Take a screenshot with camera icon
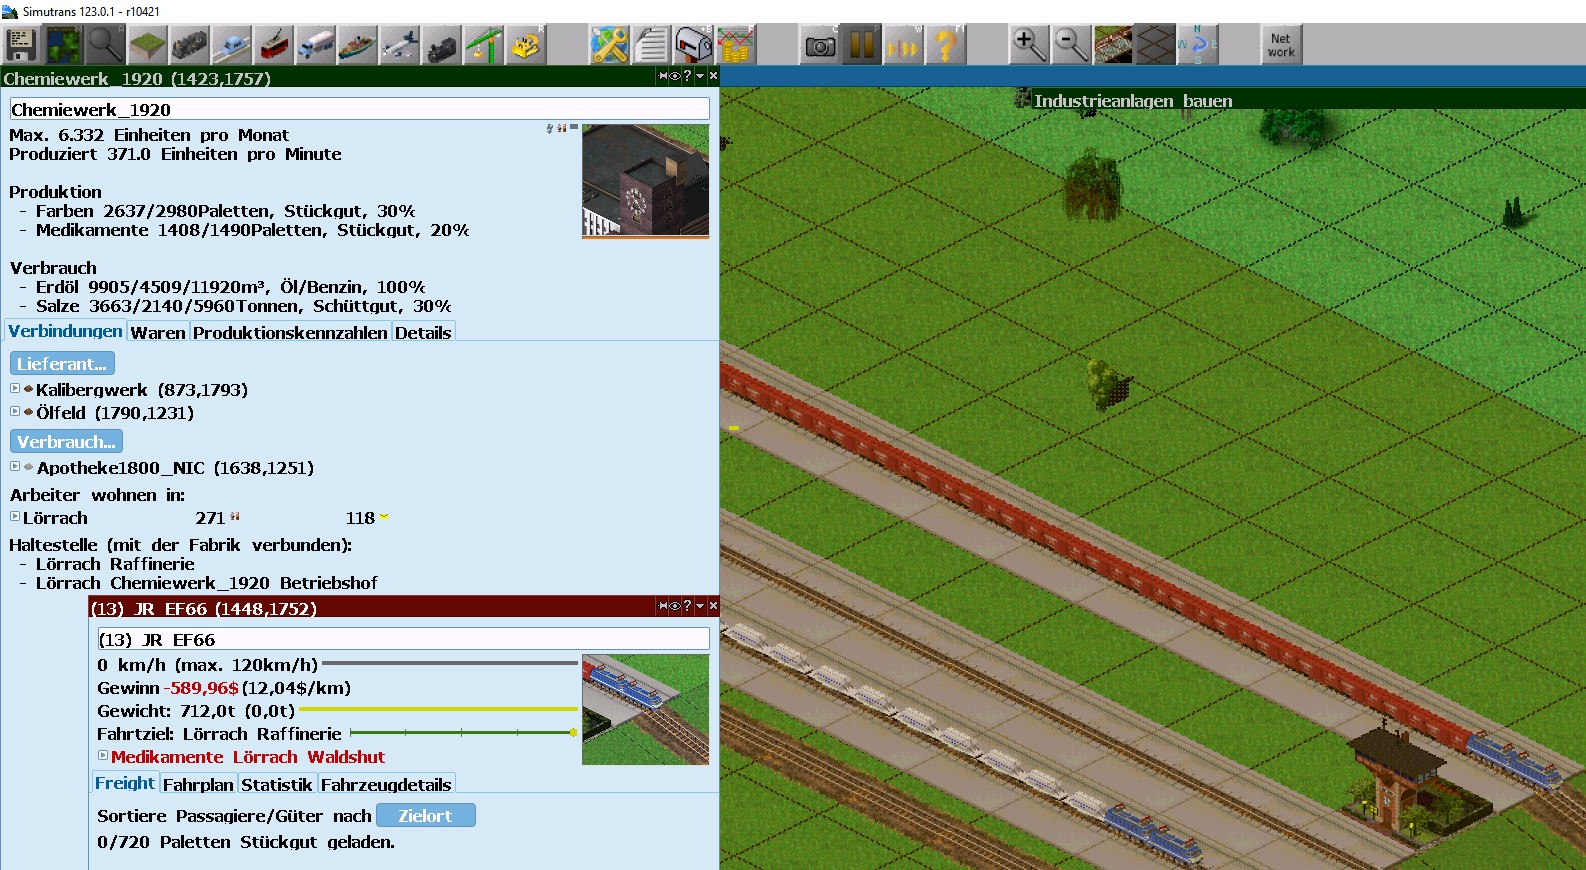Image resolution: width=1586 pixels, height=870 pixels. [820, 45]
